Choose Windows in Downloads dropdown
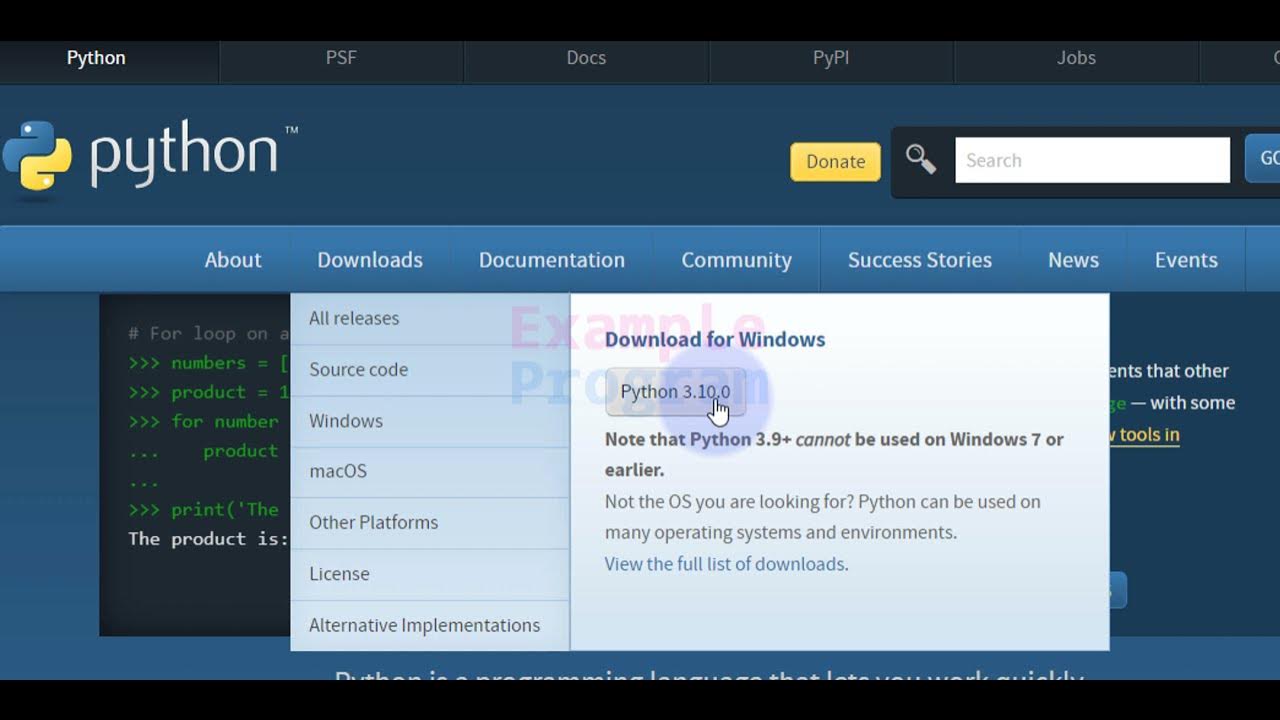 click(430, 421)
